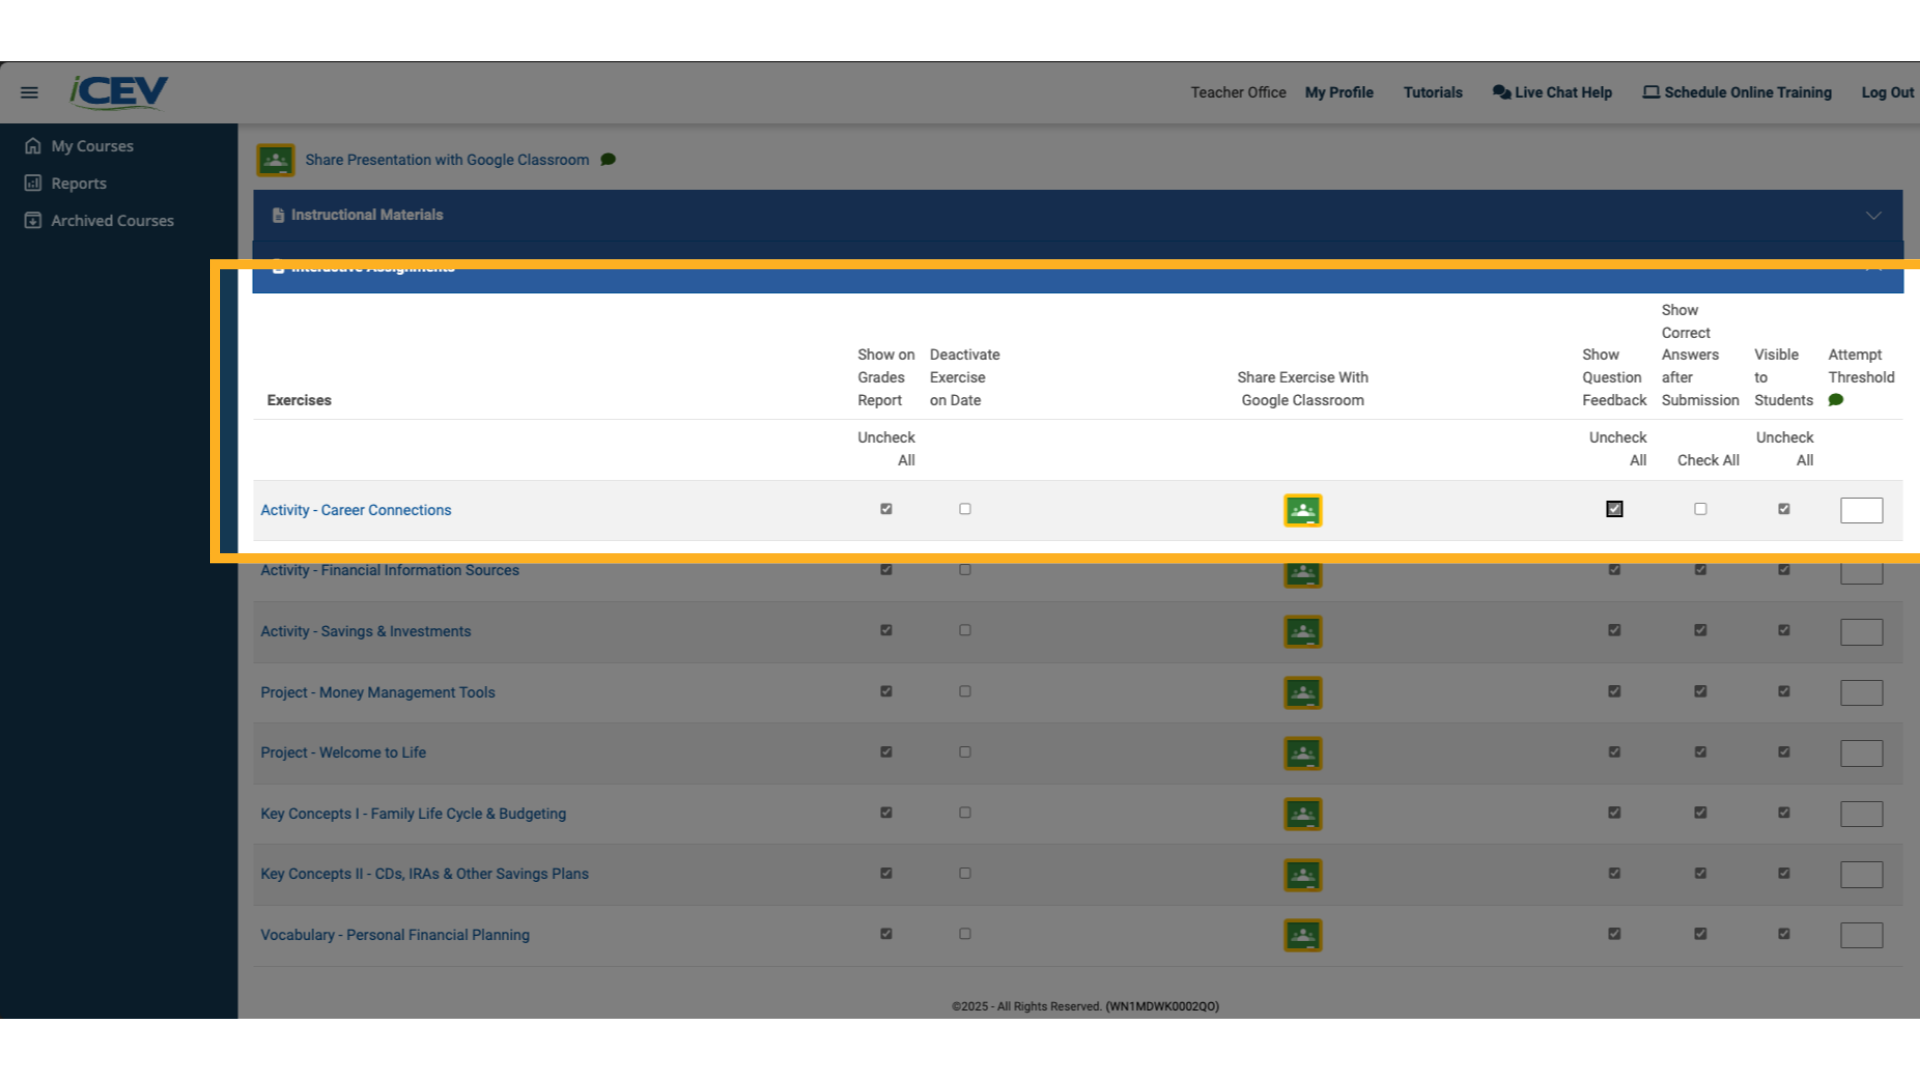Toggle Visible to Students for Career Connections

[1784, 509]
